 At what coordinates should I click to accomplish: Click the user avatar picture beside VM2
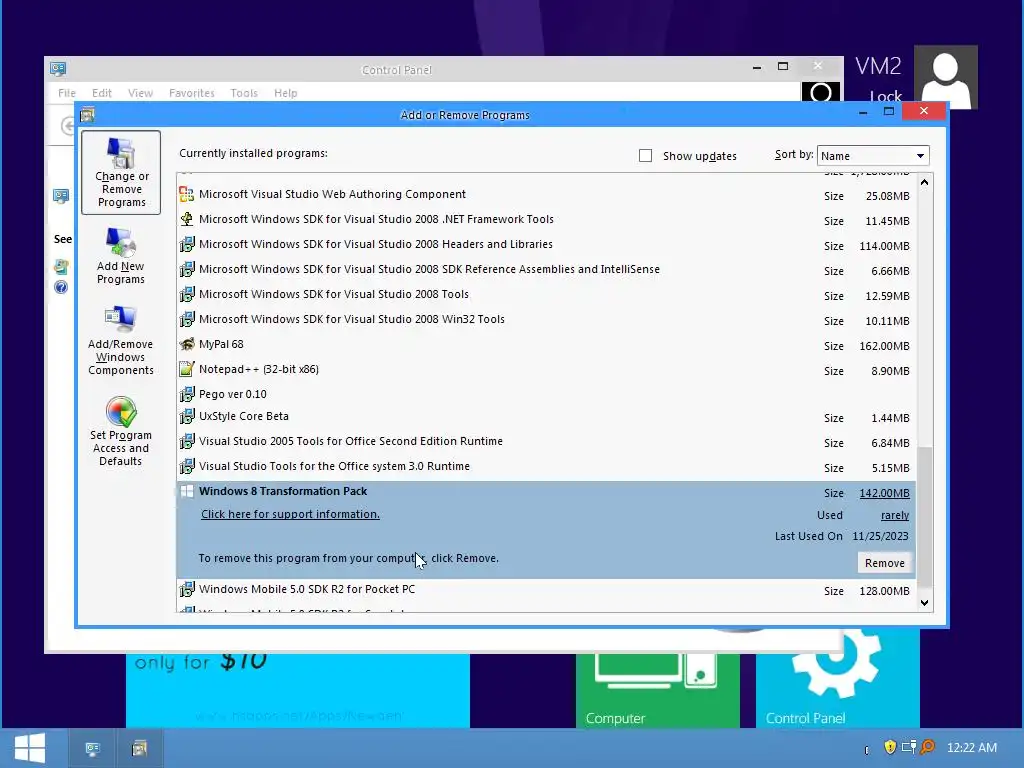[x=946, y=77]
